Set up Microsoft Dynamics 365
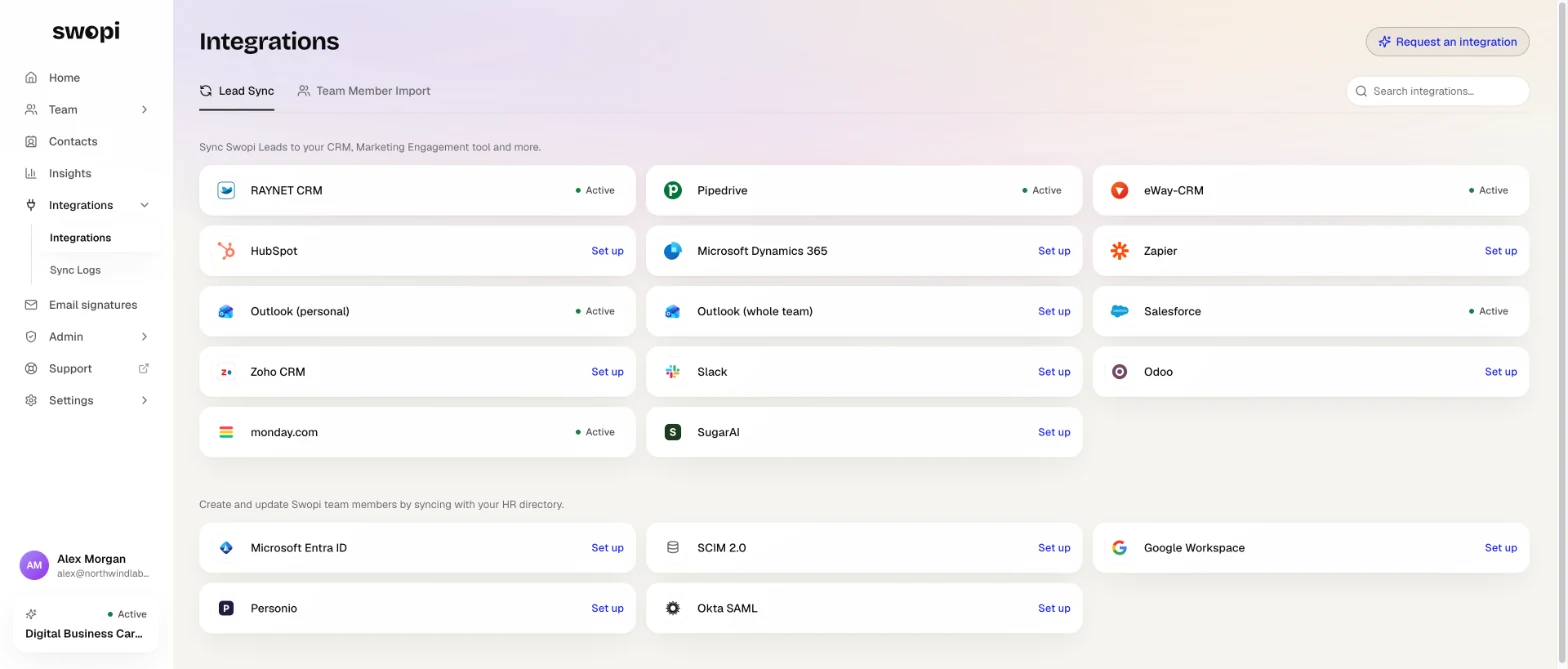The height and width of the screenshot is (669, 1568). 1054,251
